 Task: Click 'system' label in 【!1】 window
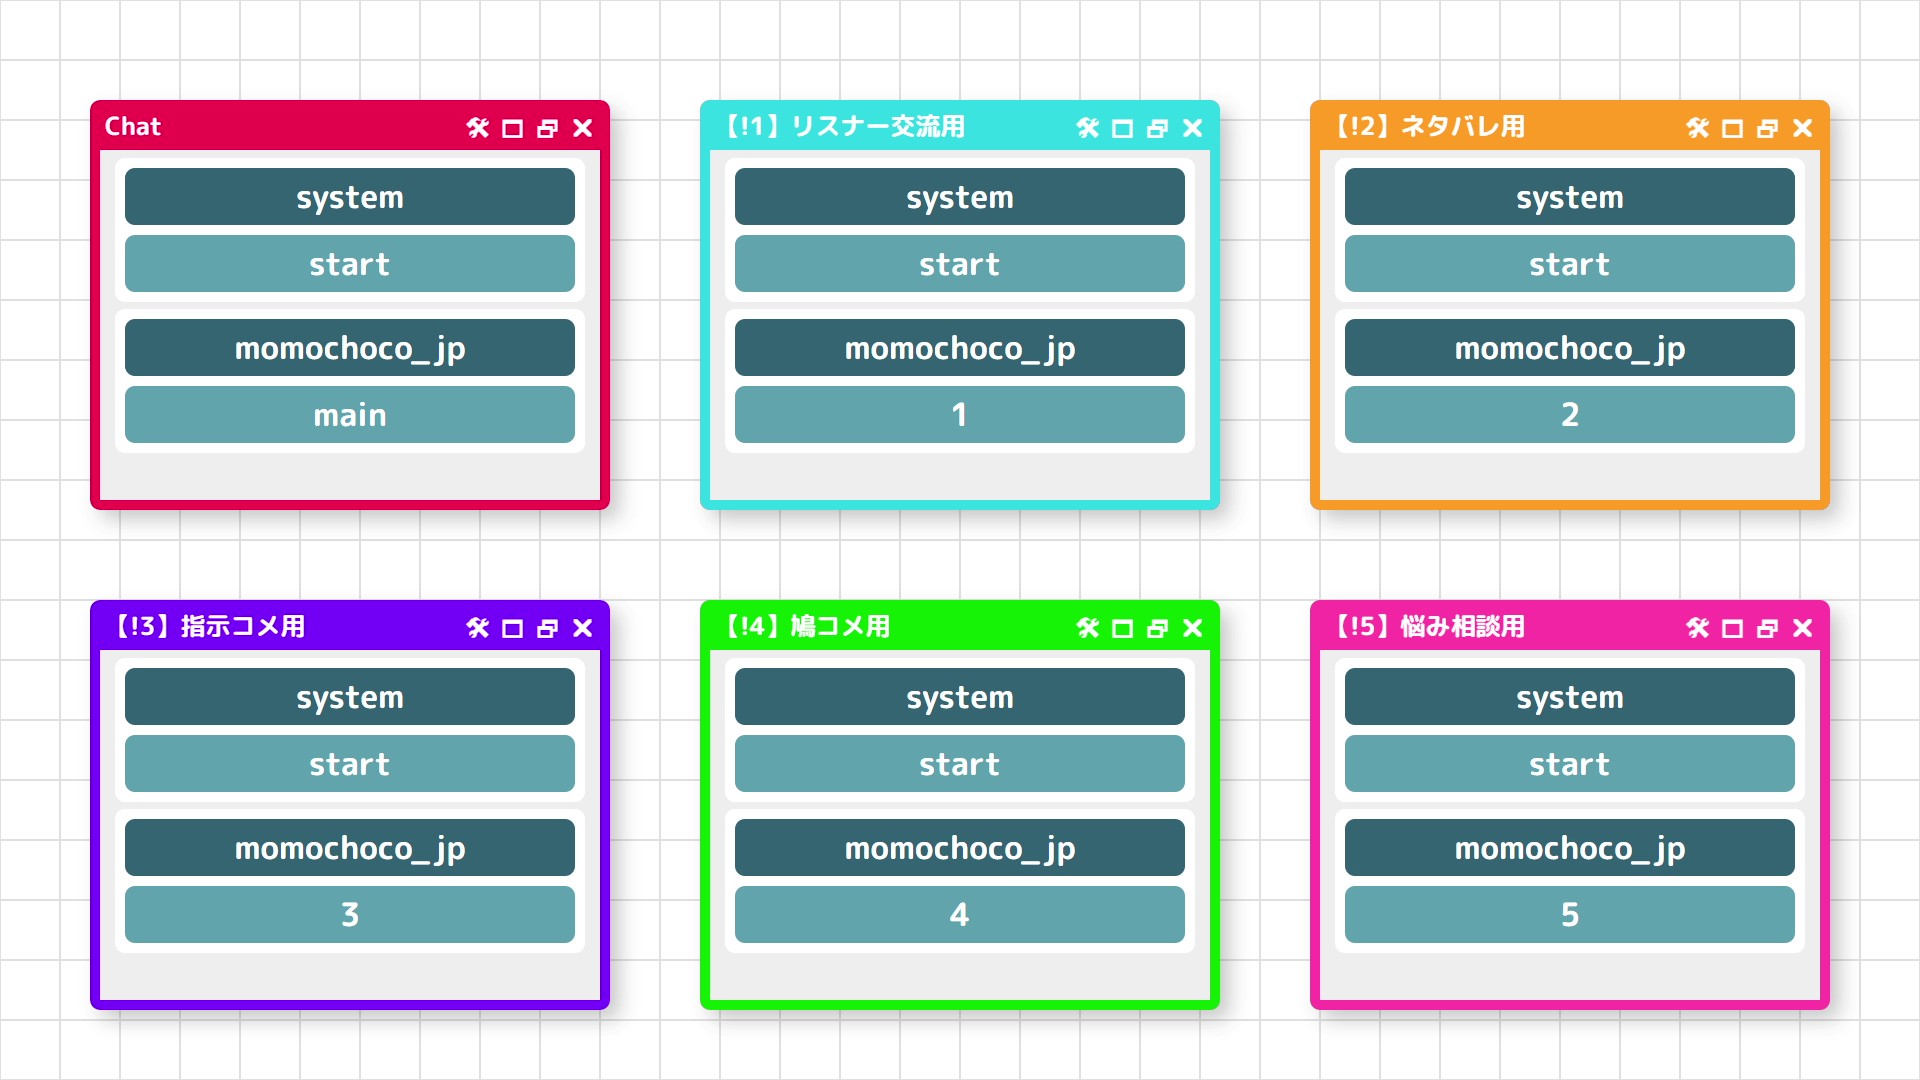[960, 197]
